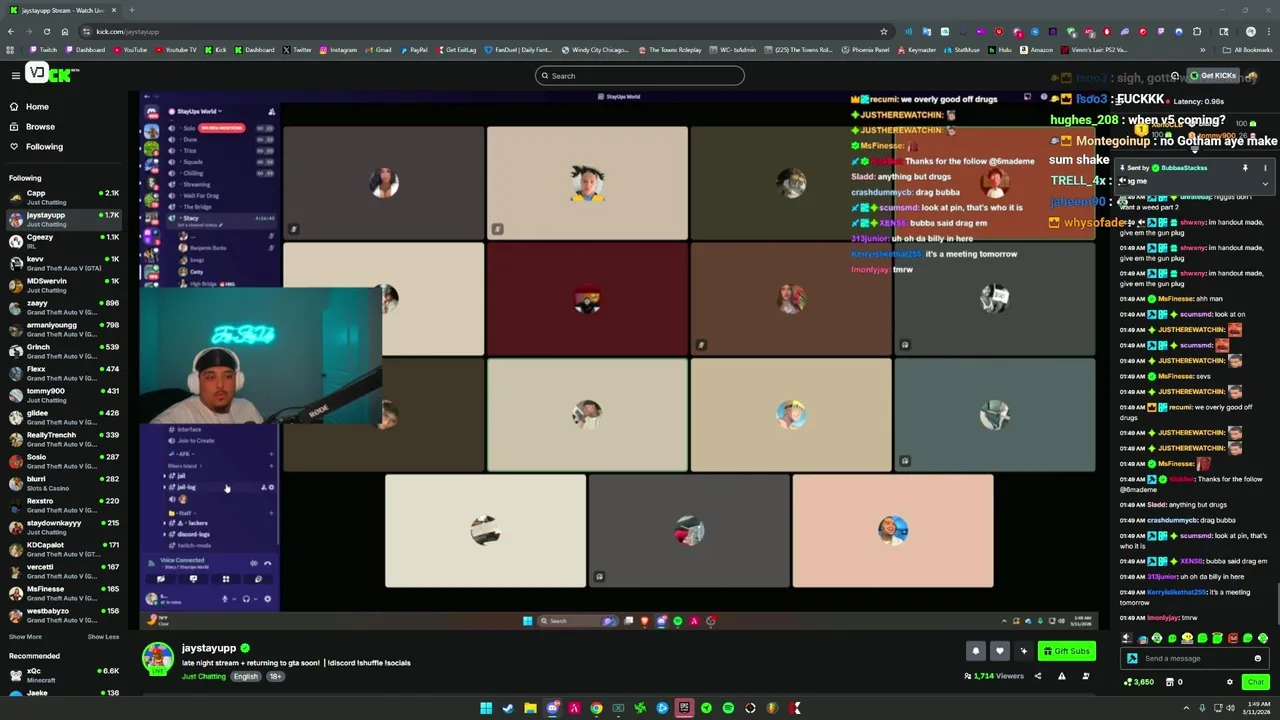Open Cgeezy's channel in Following list
Viewport: 1280px width, 720px height.
64,241
